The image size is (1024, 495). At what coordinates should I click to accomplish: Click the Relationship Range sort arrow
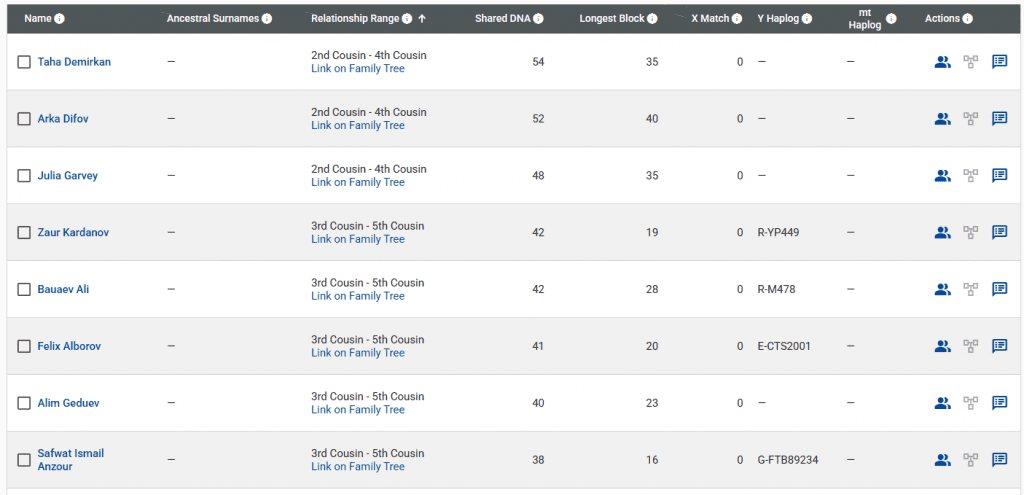(x=422, y=19)
